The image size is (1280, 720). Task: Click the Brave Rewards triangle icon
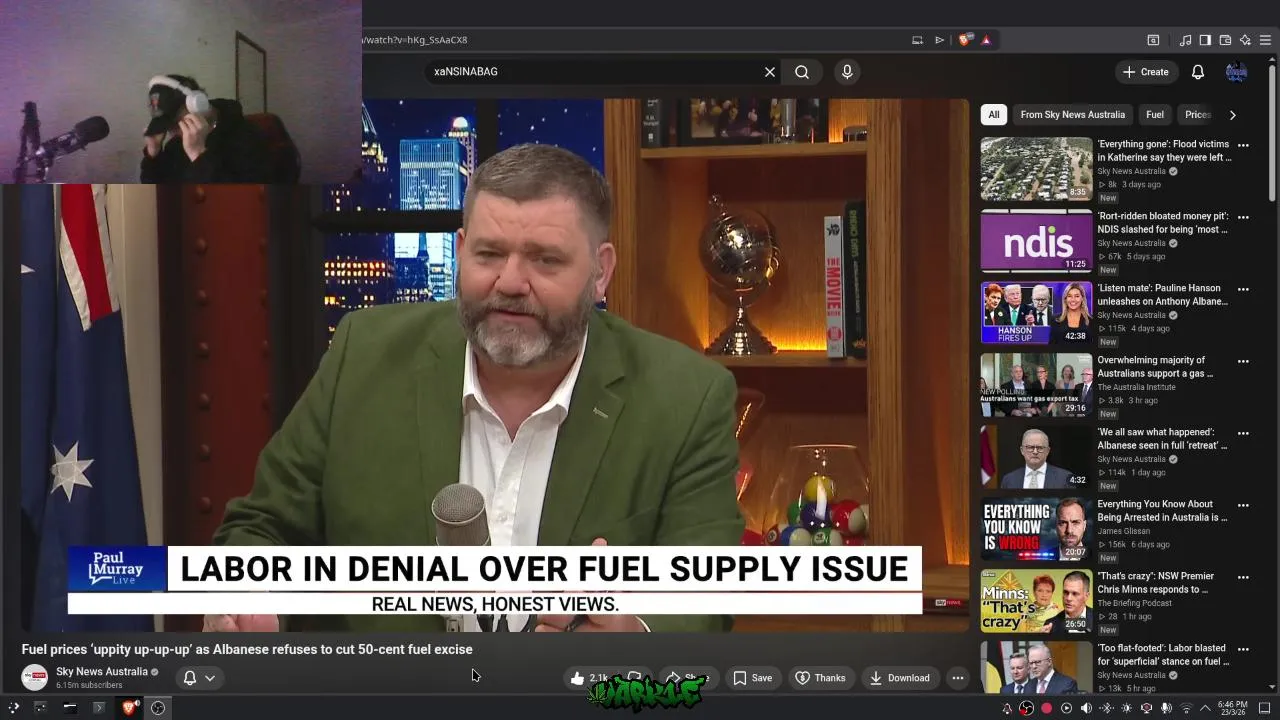(986, 40)
